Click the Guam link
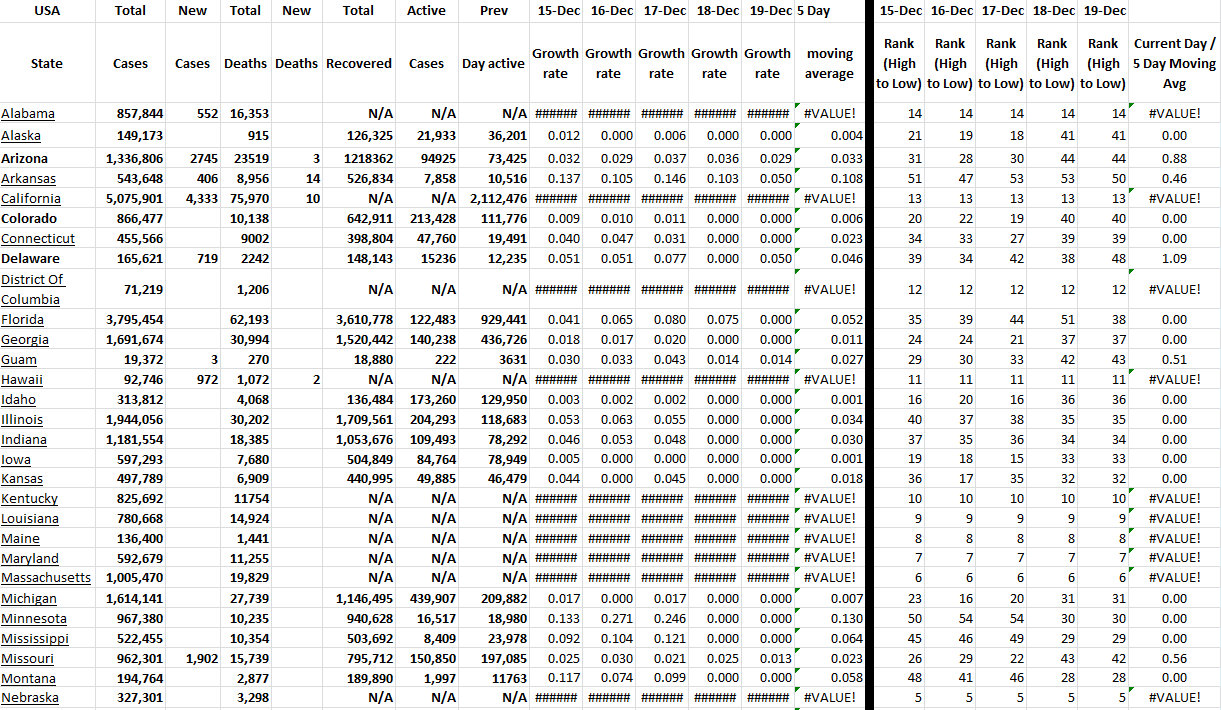 (18, 360)
